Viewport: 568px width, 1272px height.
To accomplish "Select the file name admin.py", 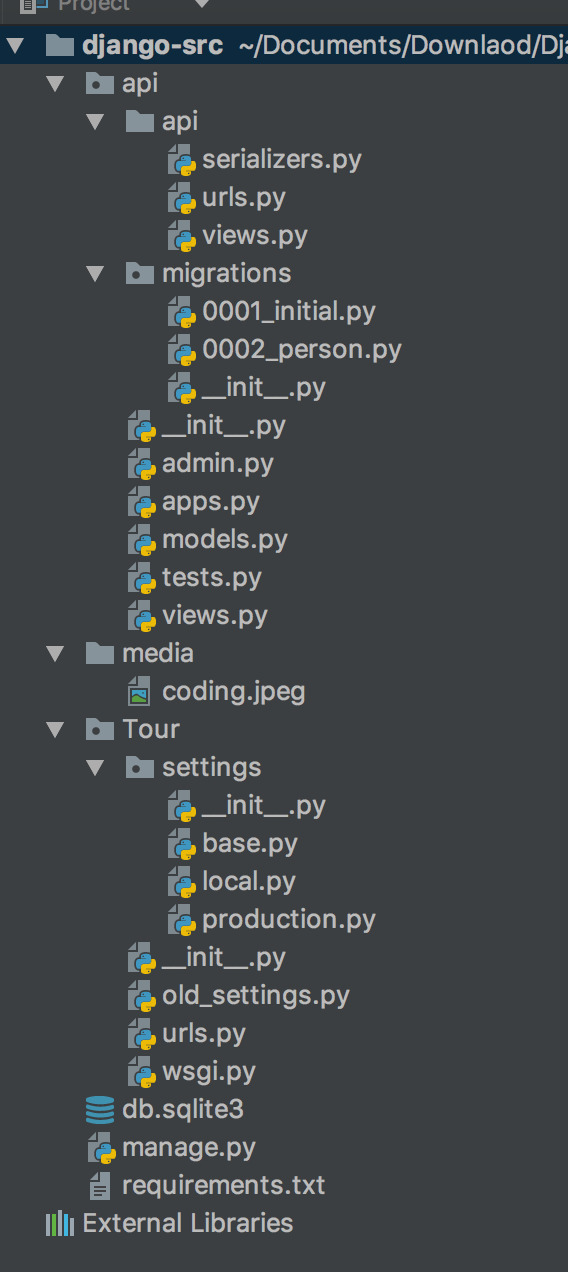I will click(218, 464).
